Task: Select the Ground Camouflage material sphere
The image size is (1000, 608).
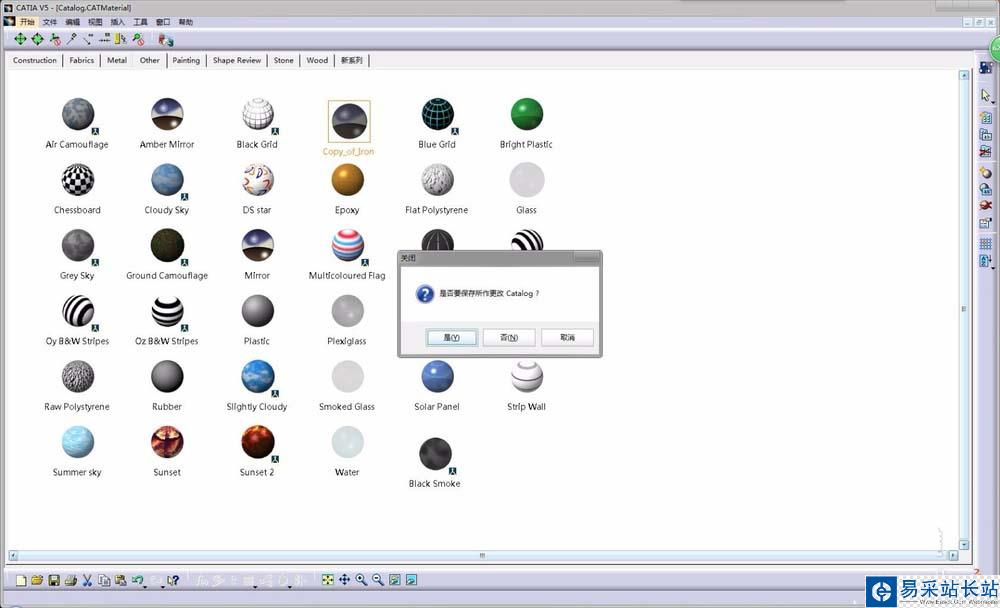Action: (167, 246)
